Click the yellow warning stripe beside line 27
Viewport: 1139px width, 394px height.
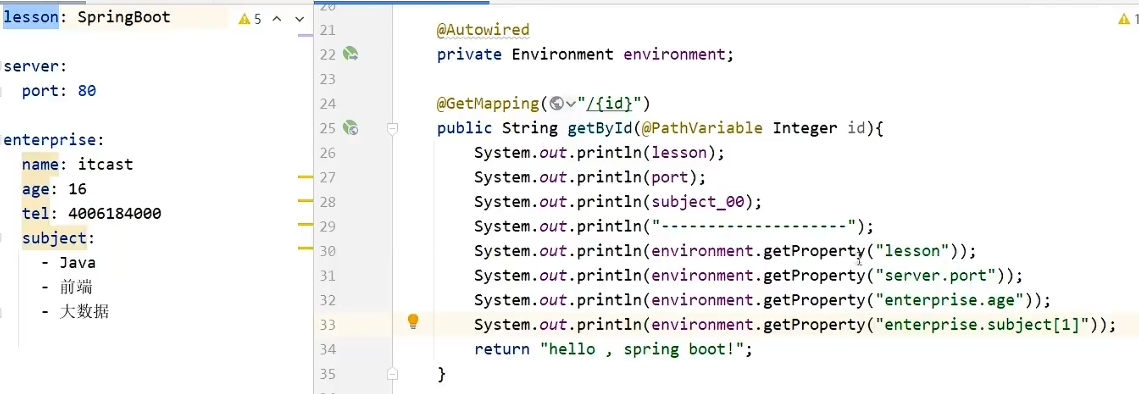(305, 177)
